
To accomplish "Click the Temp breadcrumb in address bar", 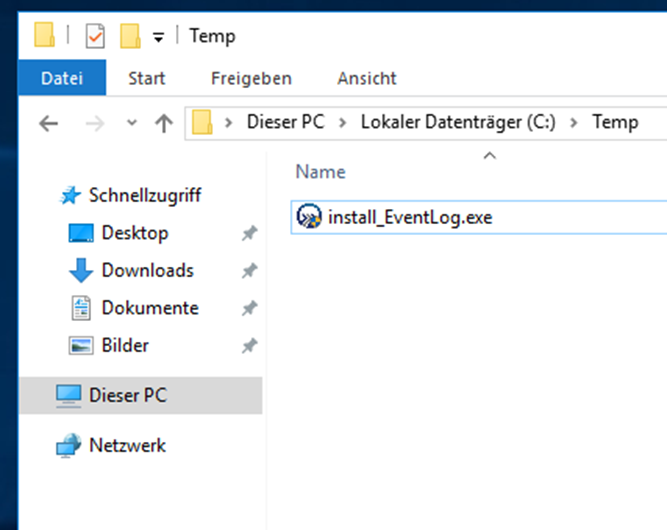I will pyautogui.click(x=615, y=122).
